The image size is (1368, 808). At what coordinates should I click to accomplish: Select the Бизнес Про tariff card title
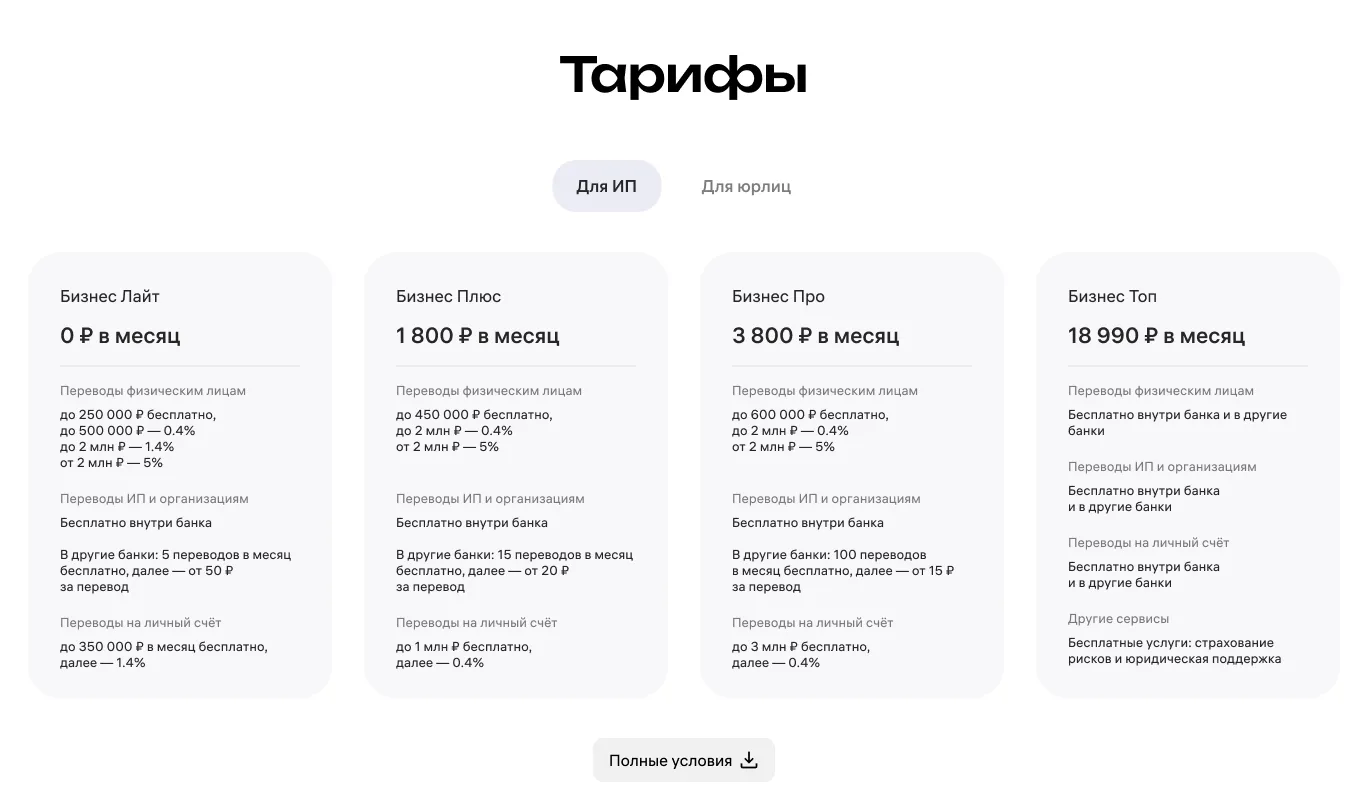(778, 297)
